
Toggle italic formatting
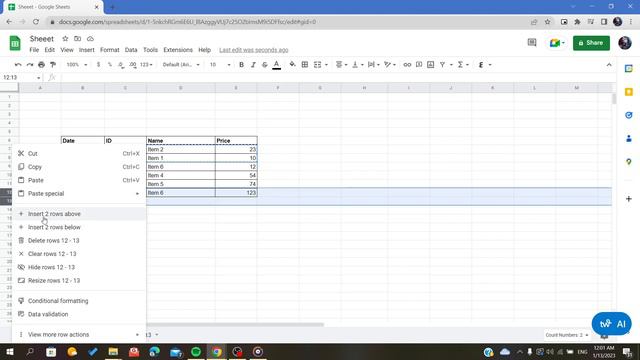(253, 64)
